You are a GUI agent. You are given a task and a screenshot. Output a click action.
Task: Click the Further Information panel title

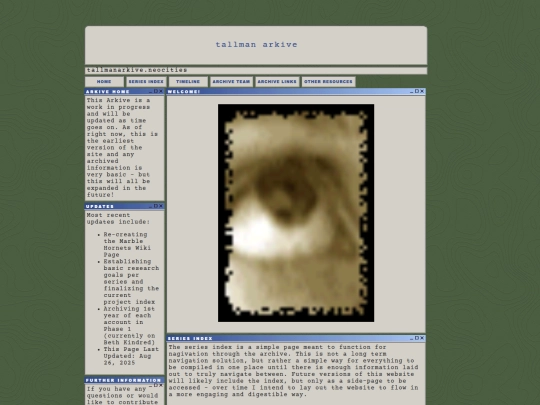(x=123, y=380)
